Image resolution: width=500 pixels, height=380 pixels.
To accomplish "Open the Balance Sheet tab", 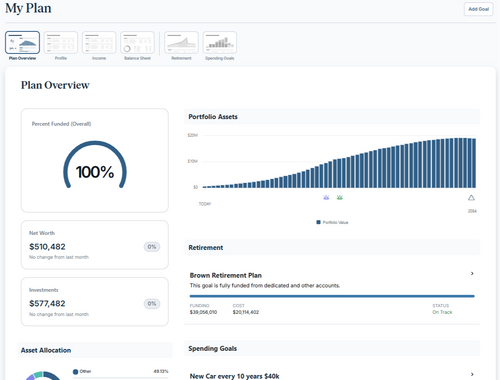I will point(137,42).
